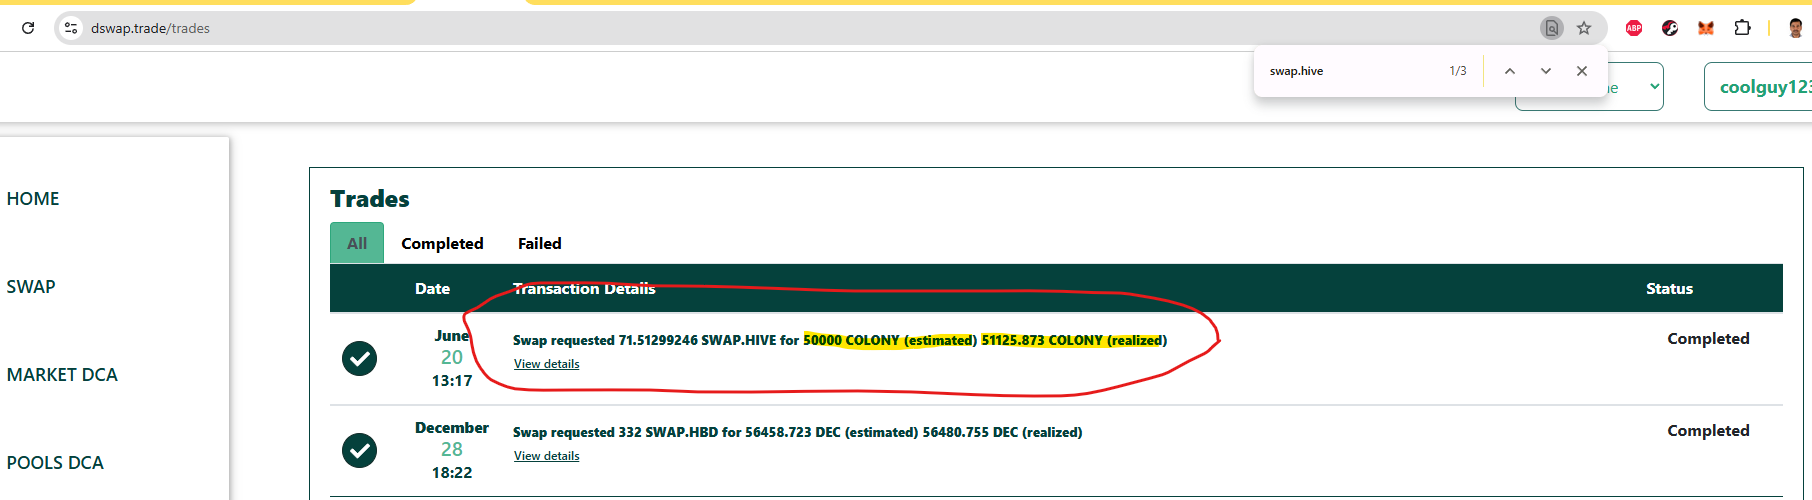The image size is (1812, 500).
Task: Click the 1/3 find match counter
Action: point(1458,71)
